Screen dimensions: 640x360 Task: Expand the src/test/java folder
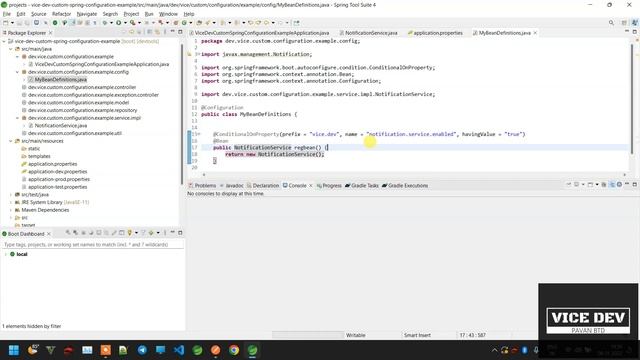(11, 195)
